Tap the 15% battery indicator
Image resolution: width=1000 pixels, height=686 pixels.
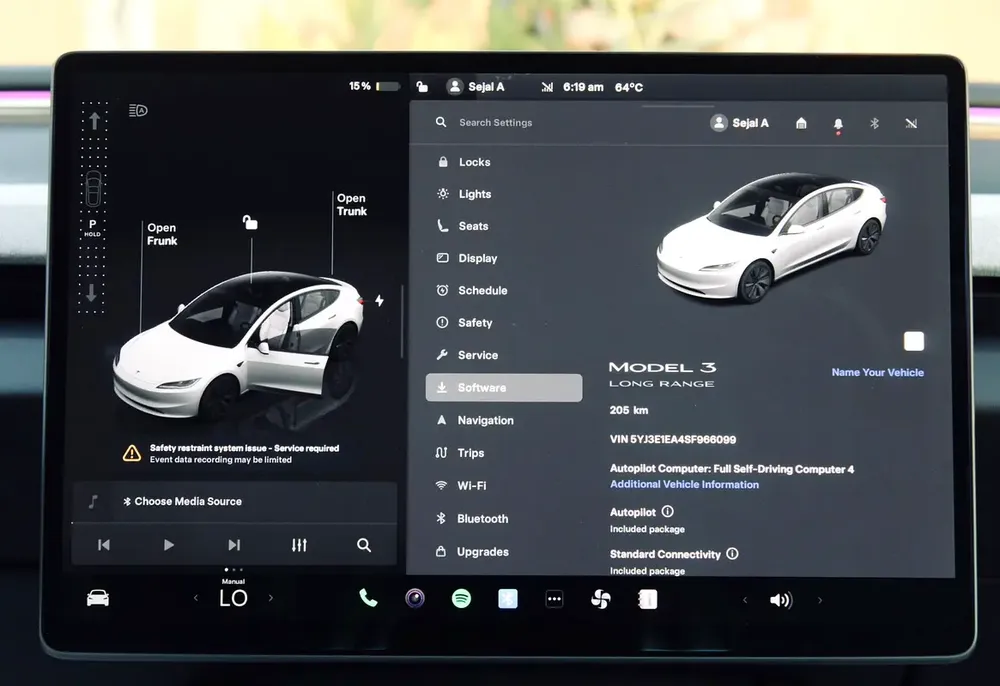[x=374, y=85]
